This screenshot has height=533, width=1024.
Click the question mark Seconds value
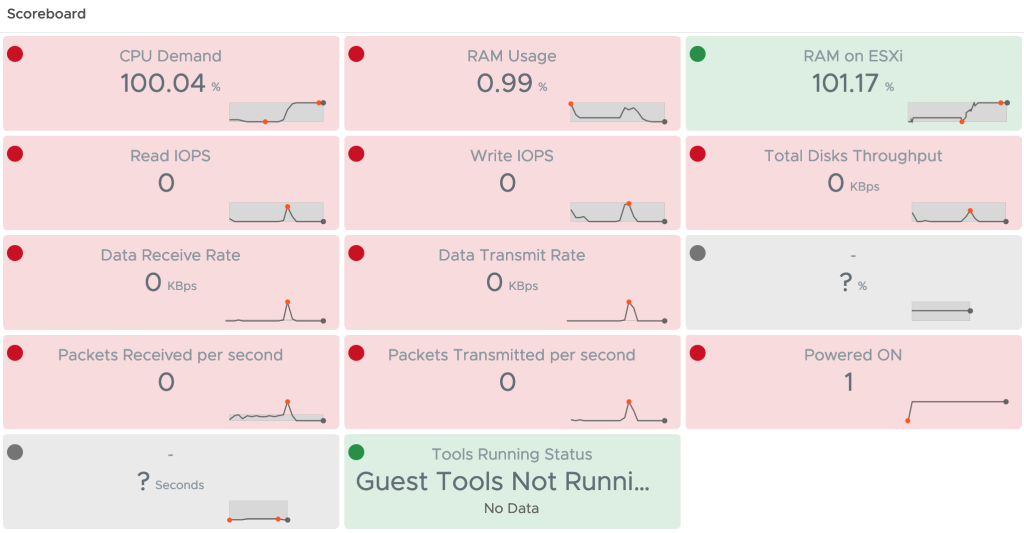click(x=144, y=481)
